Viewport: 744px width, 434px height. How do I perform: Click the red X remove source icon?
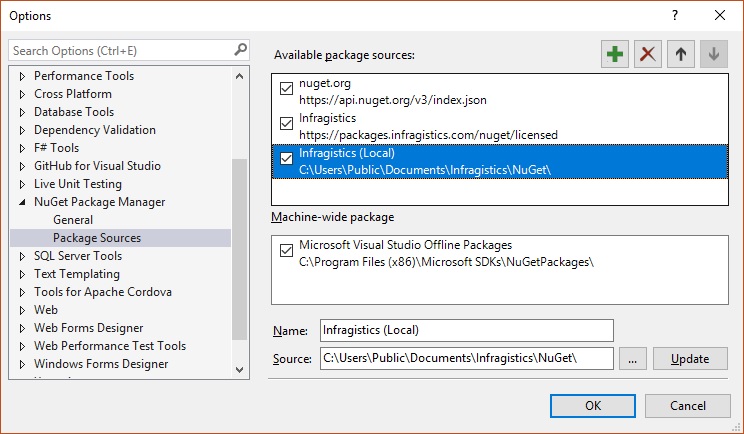click(x=648, y=55)
